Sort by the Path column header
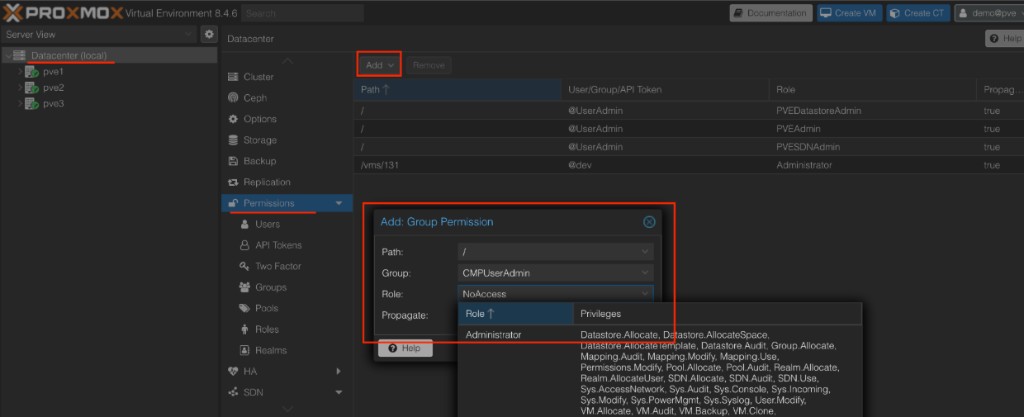 point(457,90)
